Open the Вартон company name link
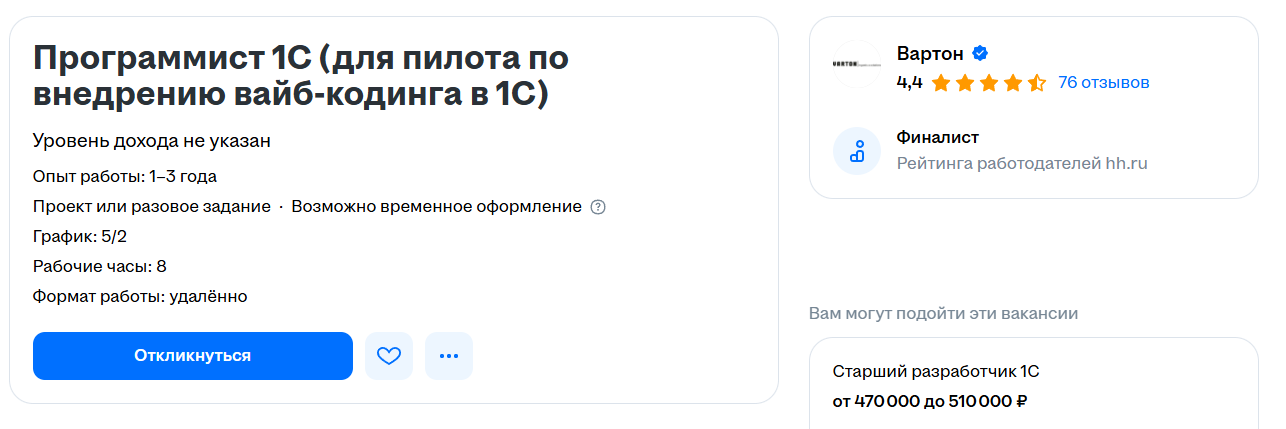The height and width of the screenshot is (429, 1286). click(x=930, y=54)
